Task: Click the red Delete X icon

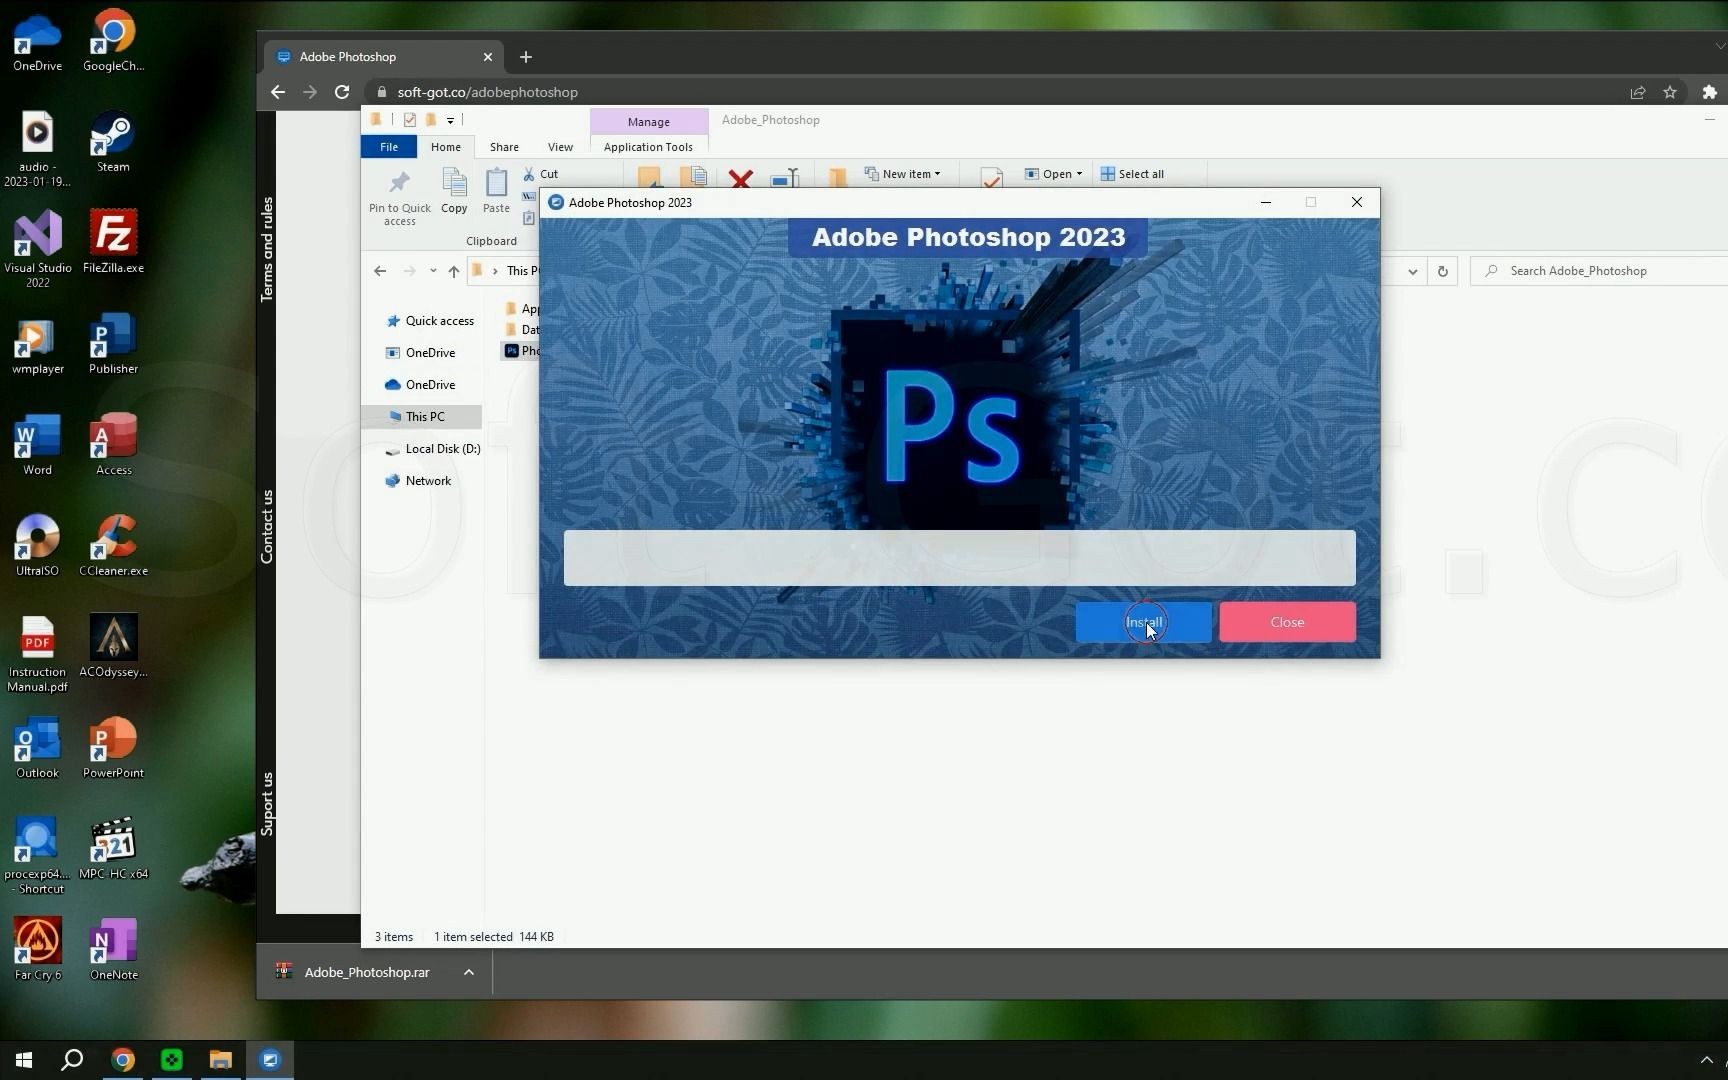Action: [740, 178]
